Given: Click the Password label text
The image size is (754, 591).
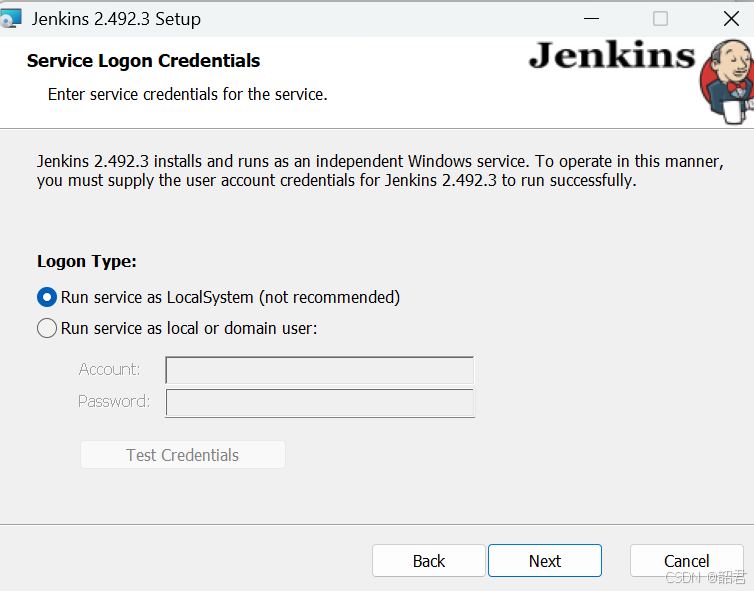Looking at the screenshot, I should 114,401.
